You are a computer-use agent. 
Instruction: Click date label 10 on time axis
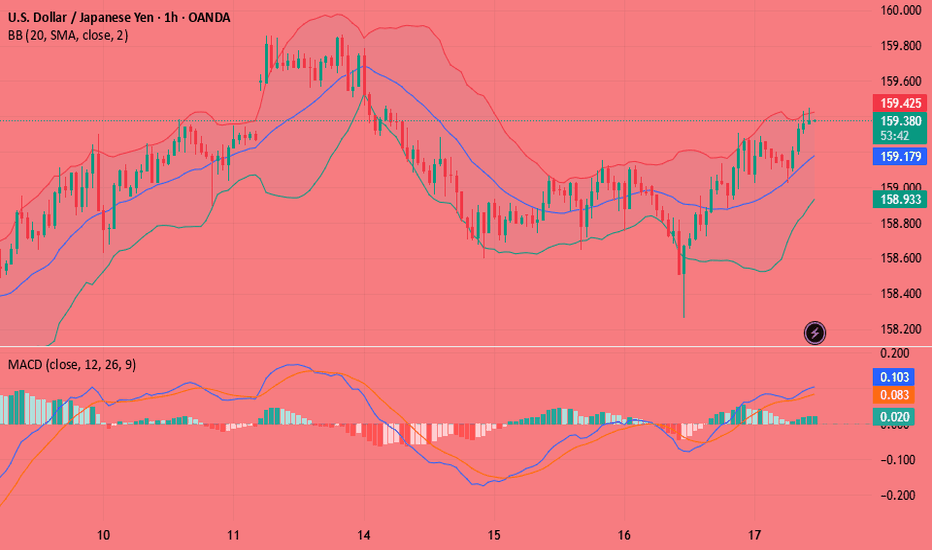coord(103,535)
